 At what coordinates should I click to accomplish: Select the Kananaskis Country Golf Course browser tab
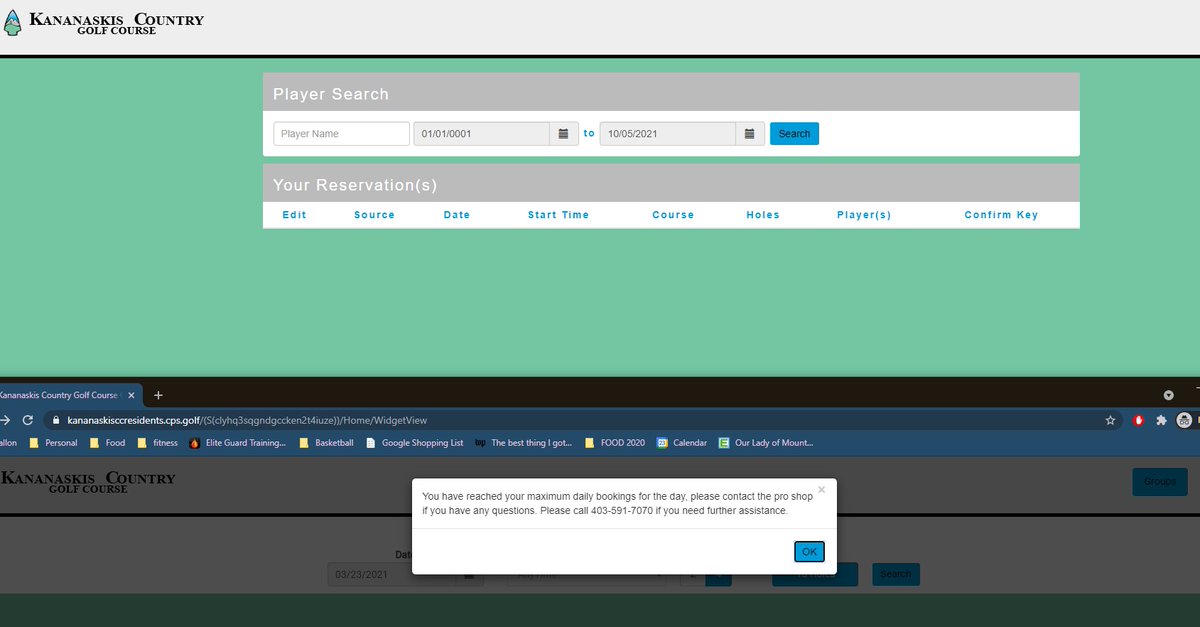click(x=60, y=395)
